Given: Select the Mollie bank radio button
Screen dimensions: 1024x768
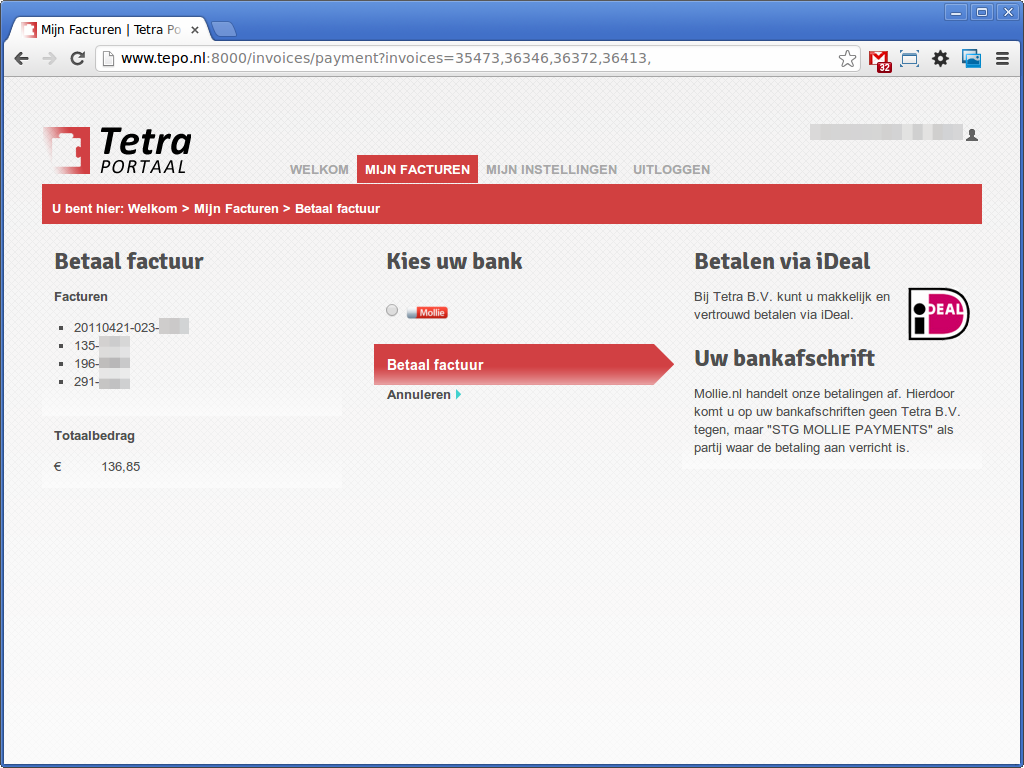Looking at the screenshot, I should pyautogui.click(x=392, y=311).
